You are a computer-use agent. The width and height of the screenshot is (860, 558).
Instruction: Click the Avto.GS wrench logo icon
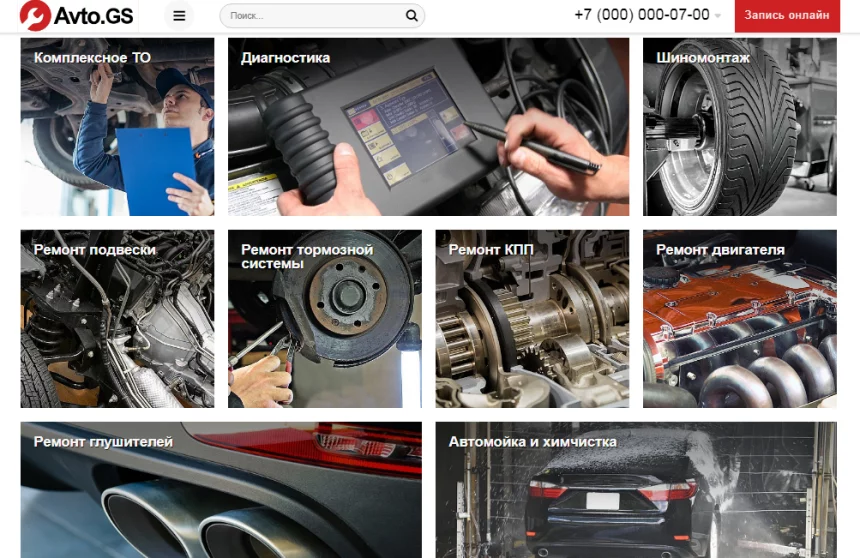click(35, 16)
